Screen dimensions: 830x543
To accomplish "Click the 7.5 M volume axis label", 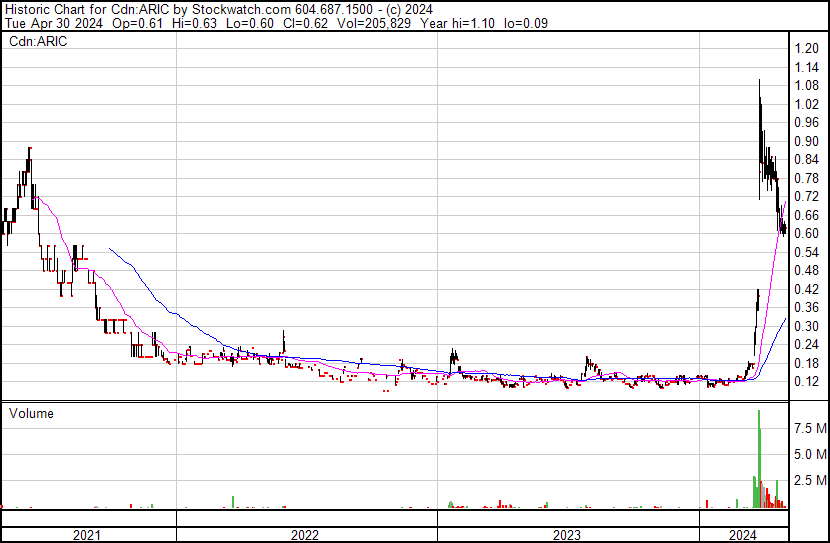I will [808, 428].
